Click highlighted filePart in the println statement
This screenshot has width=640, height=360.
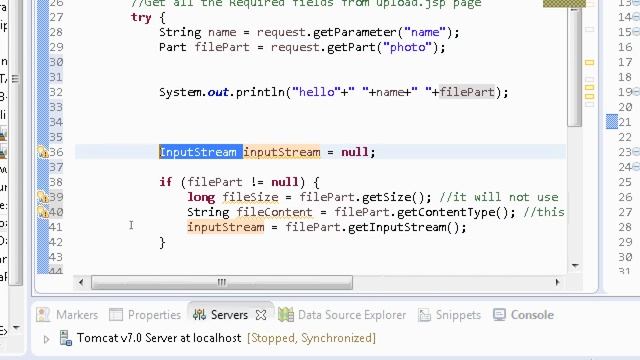point(467,92)
